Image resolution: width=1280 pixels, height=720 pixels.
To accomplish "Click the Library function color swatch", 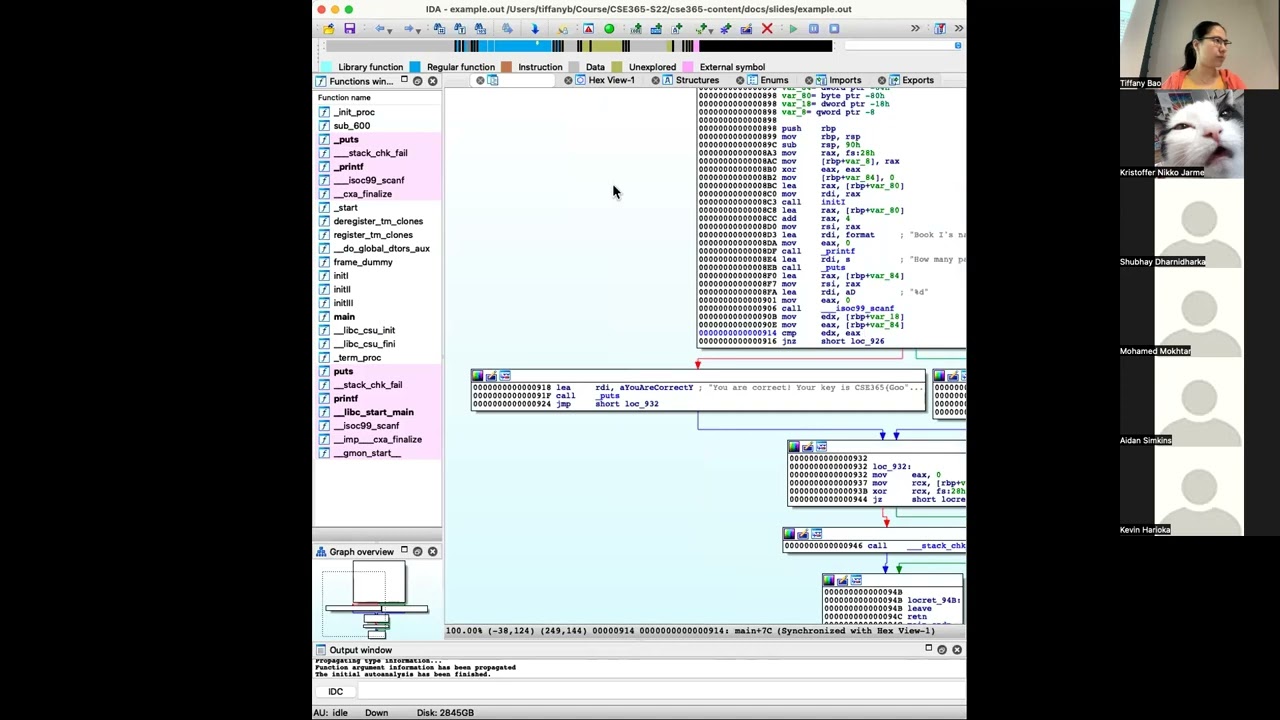I will pyautogui.click(x=326, y=67).
